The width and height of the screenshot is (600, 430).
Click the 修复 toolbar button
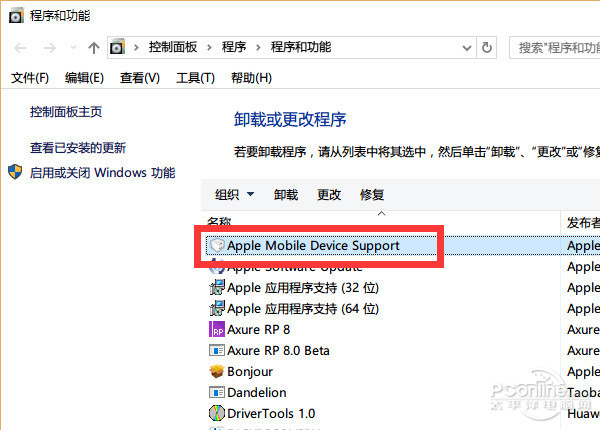[372, 195]
